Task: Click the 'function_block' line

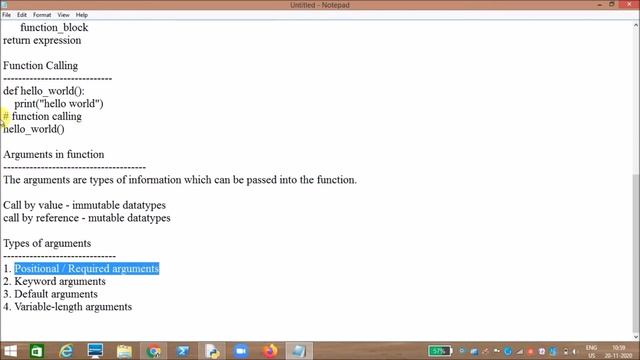Action: coord(54,27)
